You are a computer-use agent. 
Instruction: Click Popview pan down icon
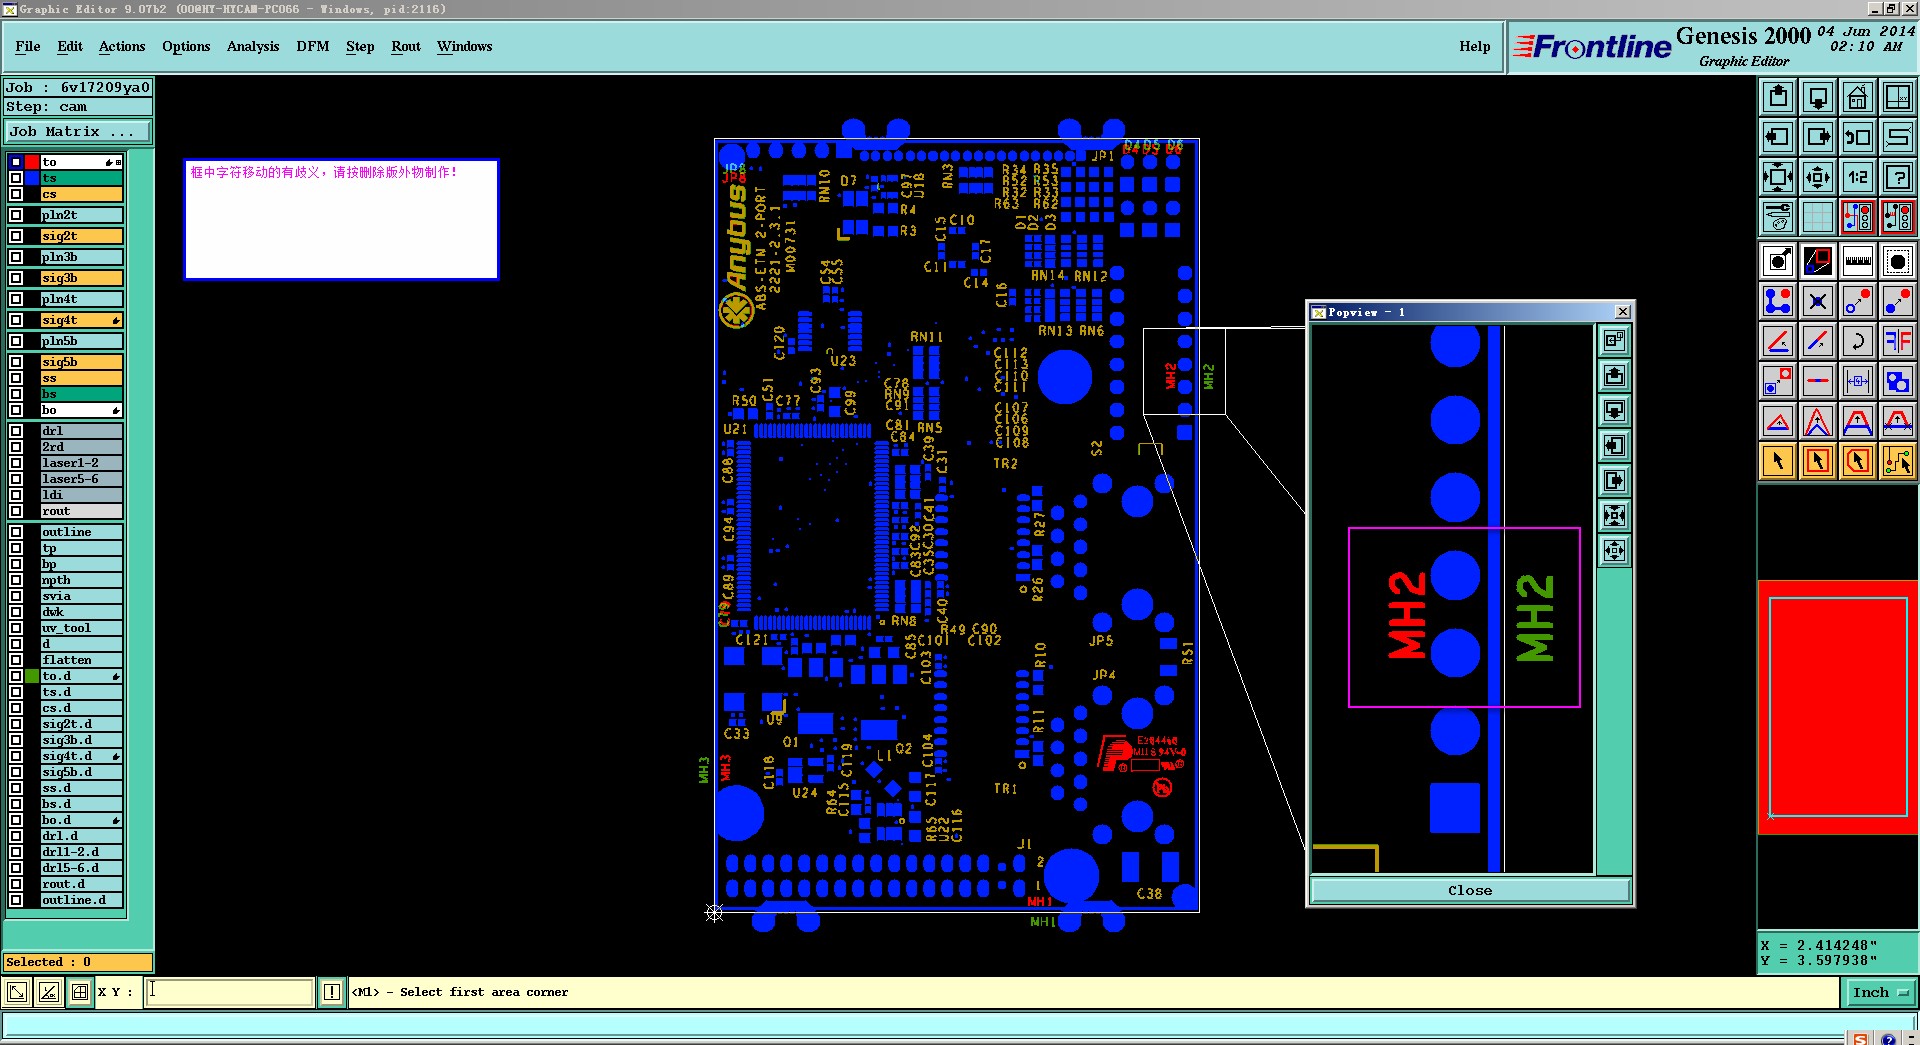tap(1614, 411)
